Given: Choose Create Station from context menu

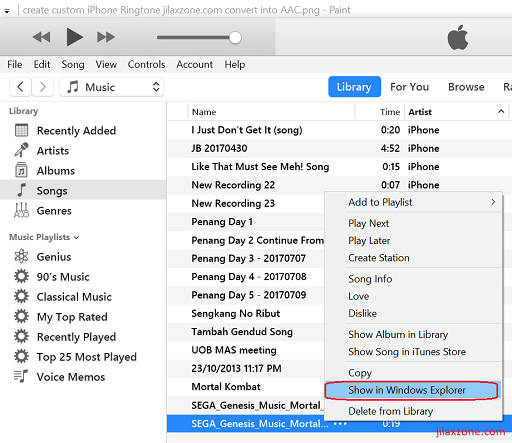Looking at the screenshot, I should 413,258.
